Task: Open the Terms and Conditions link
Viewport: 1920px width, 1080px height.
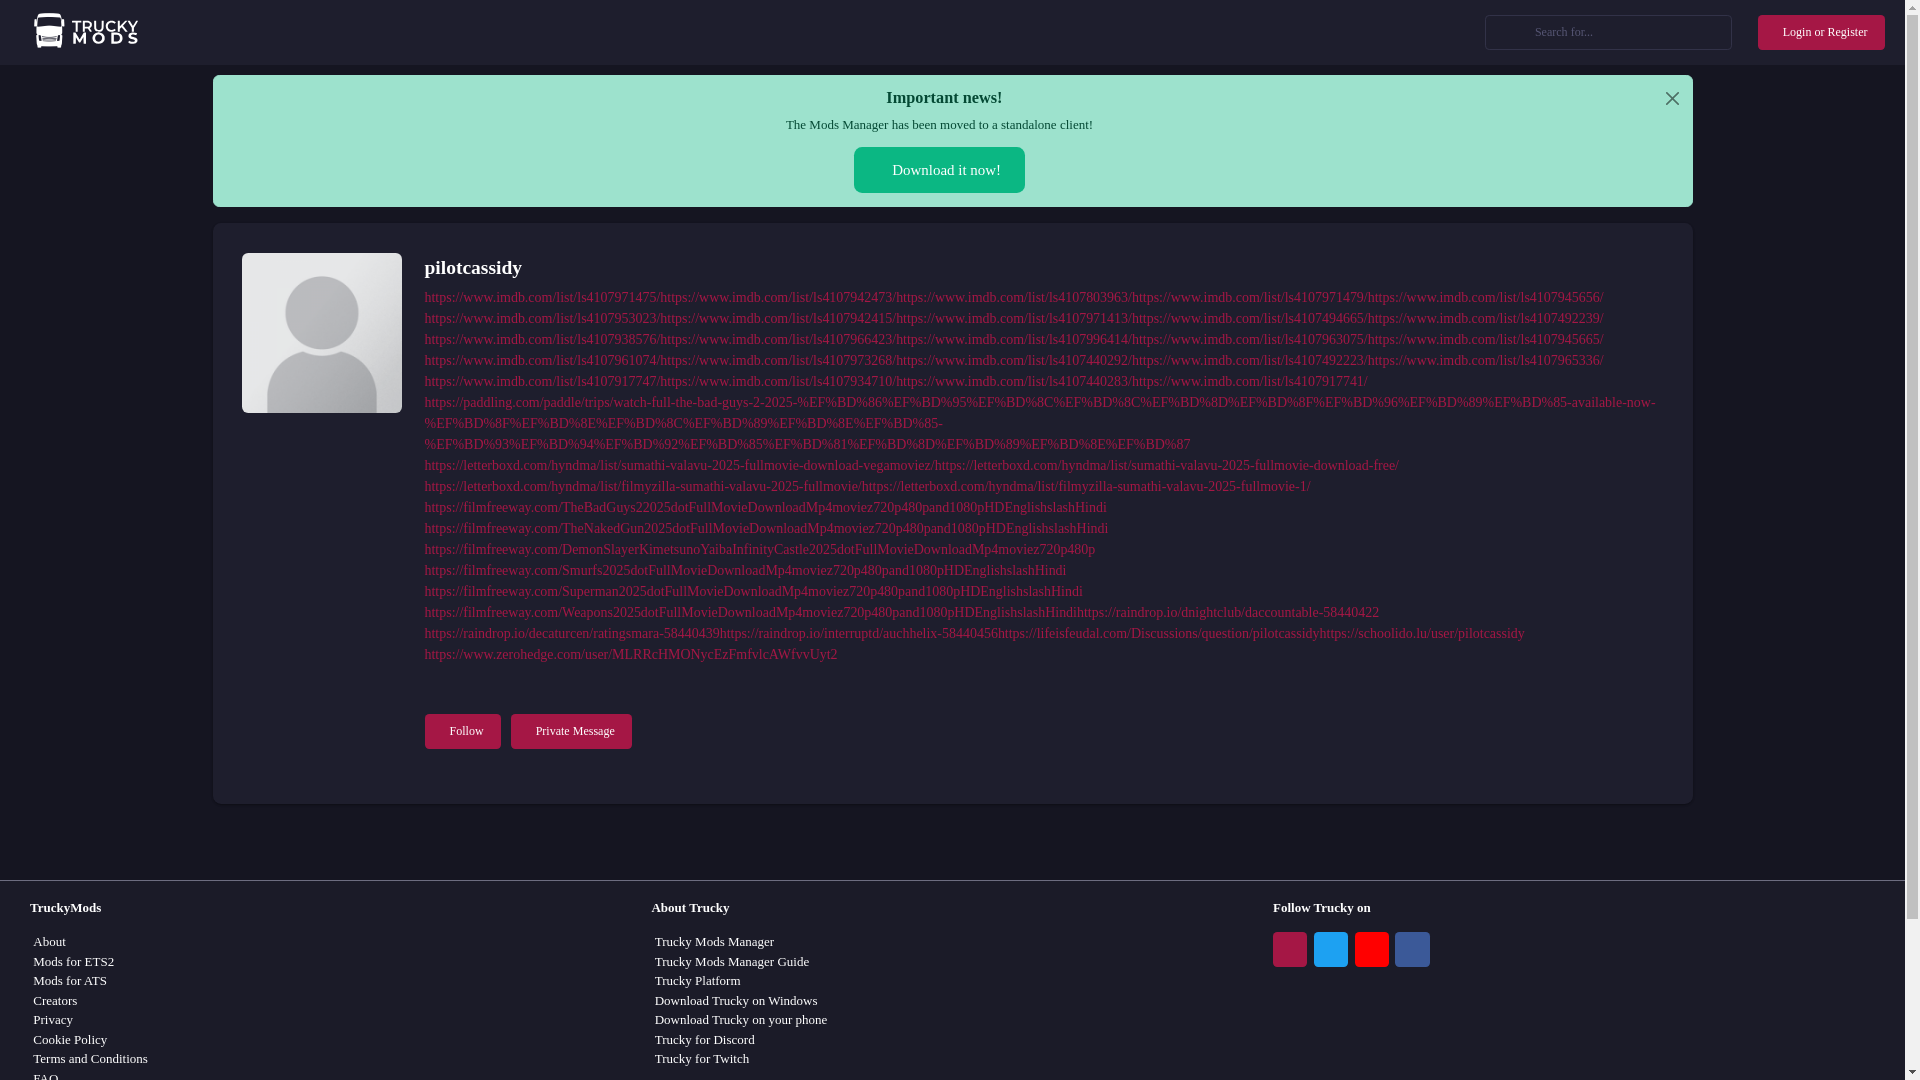Action: click(90, 1059)
